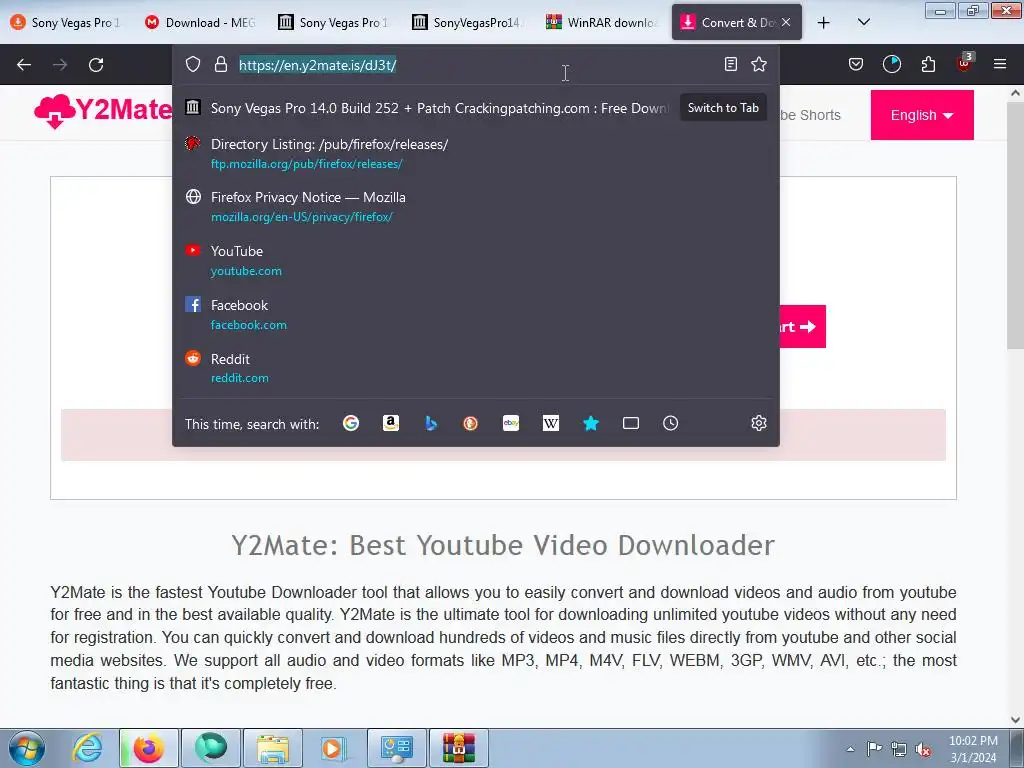Close the Convert & Download tab
The image size is (1024, 768).
pos(786,22)
